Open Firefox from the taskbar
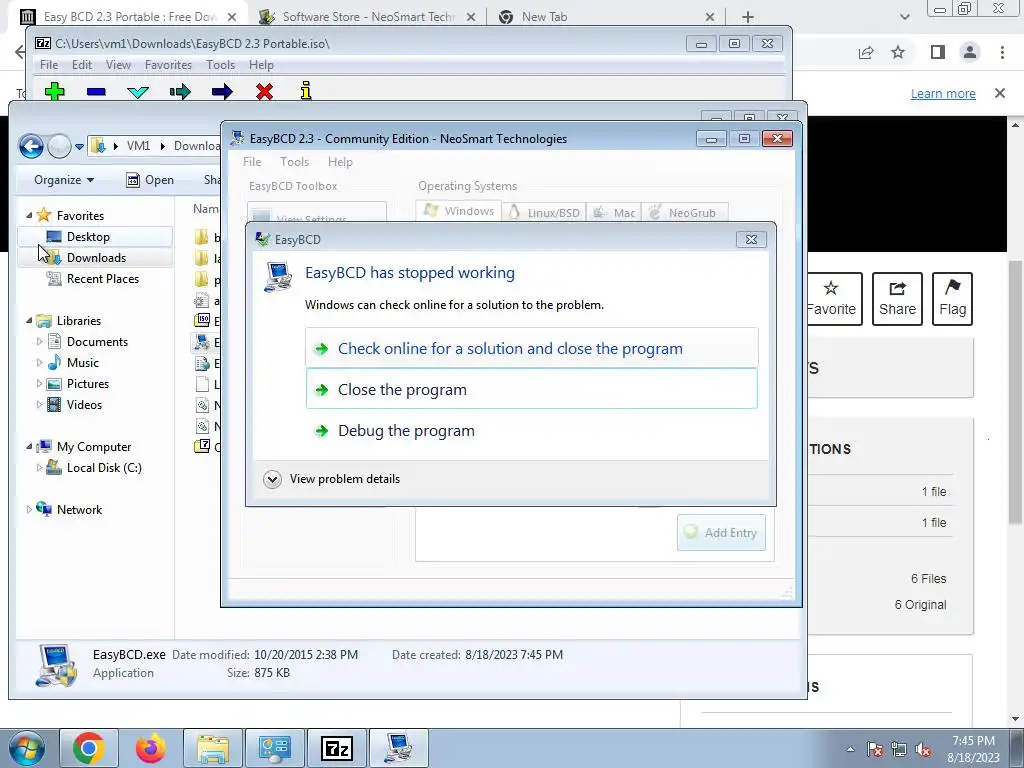The image size is (1024, 768). pos(151,748)
